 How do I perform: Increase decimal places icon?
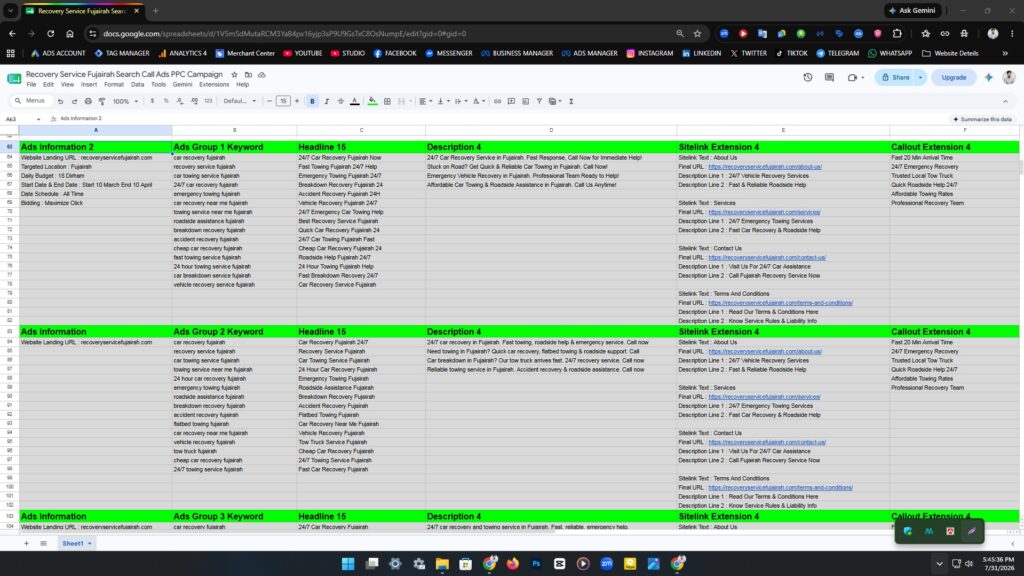pyautogui.click(x=194, y=101)
